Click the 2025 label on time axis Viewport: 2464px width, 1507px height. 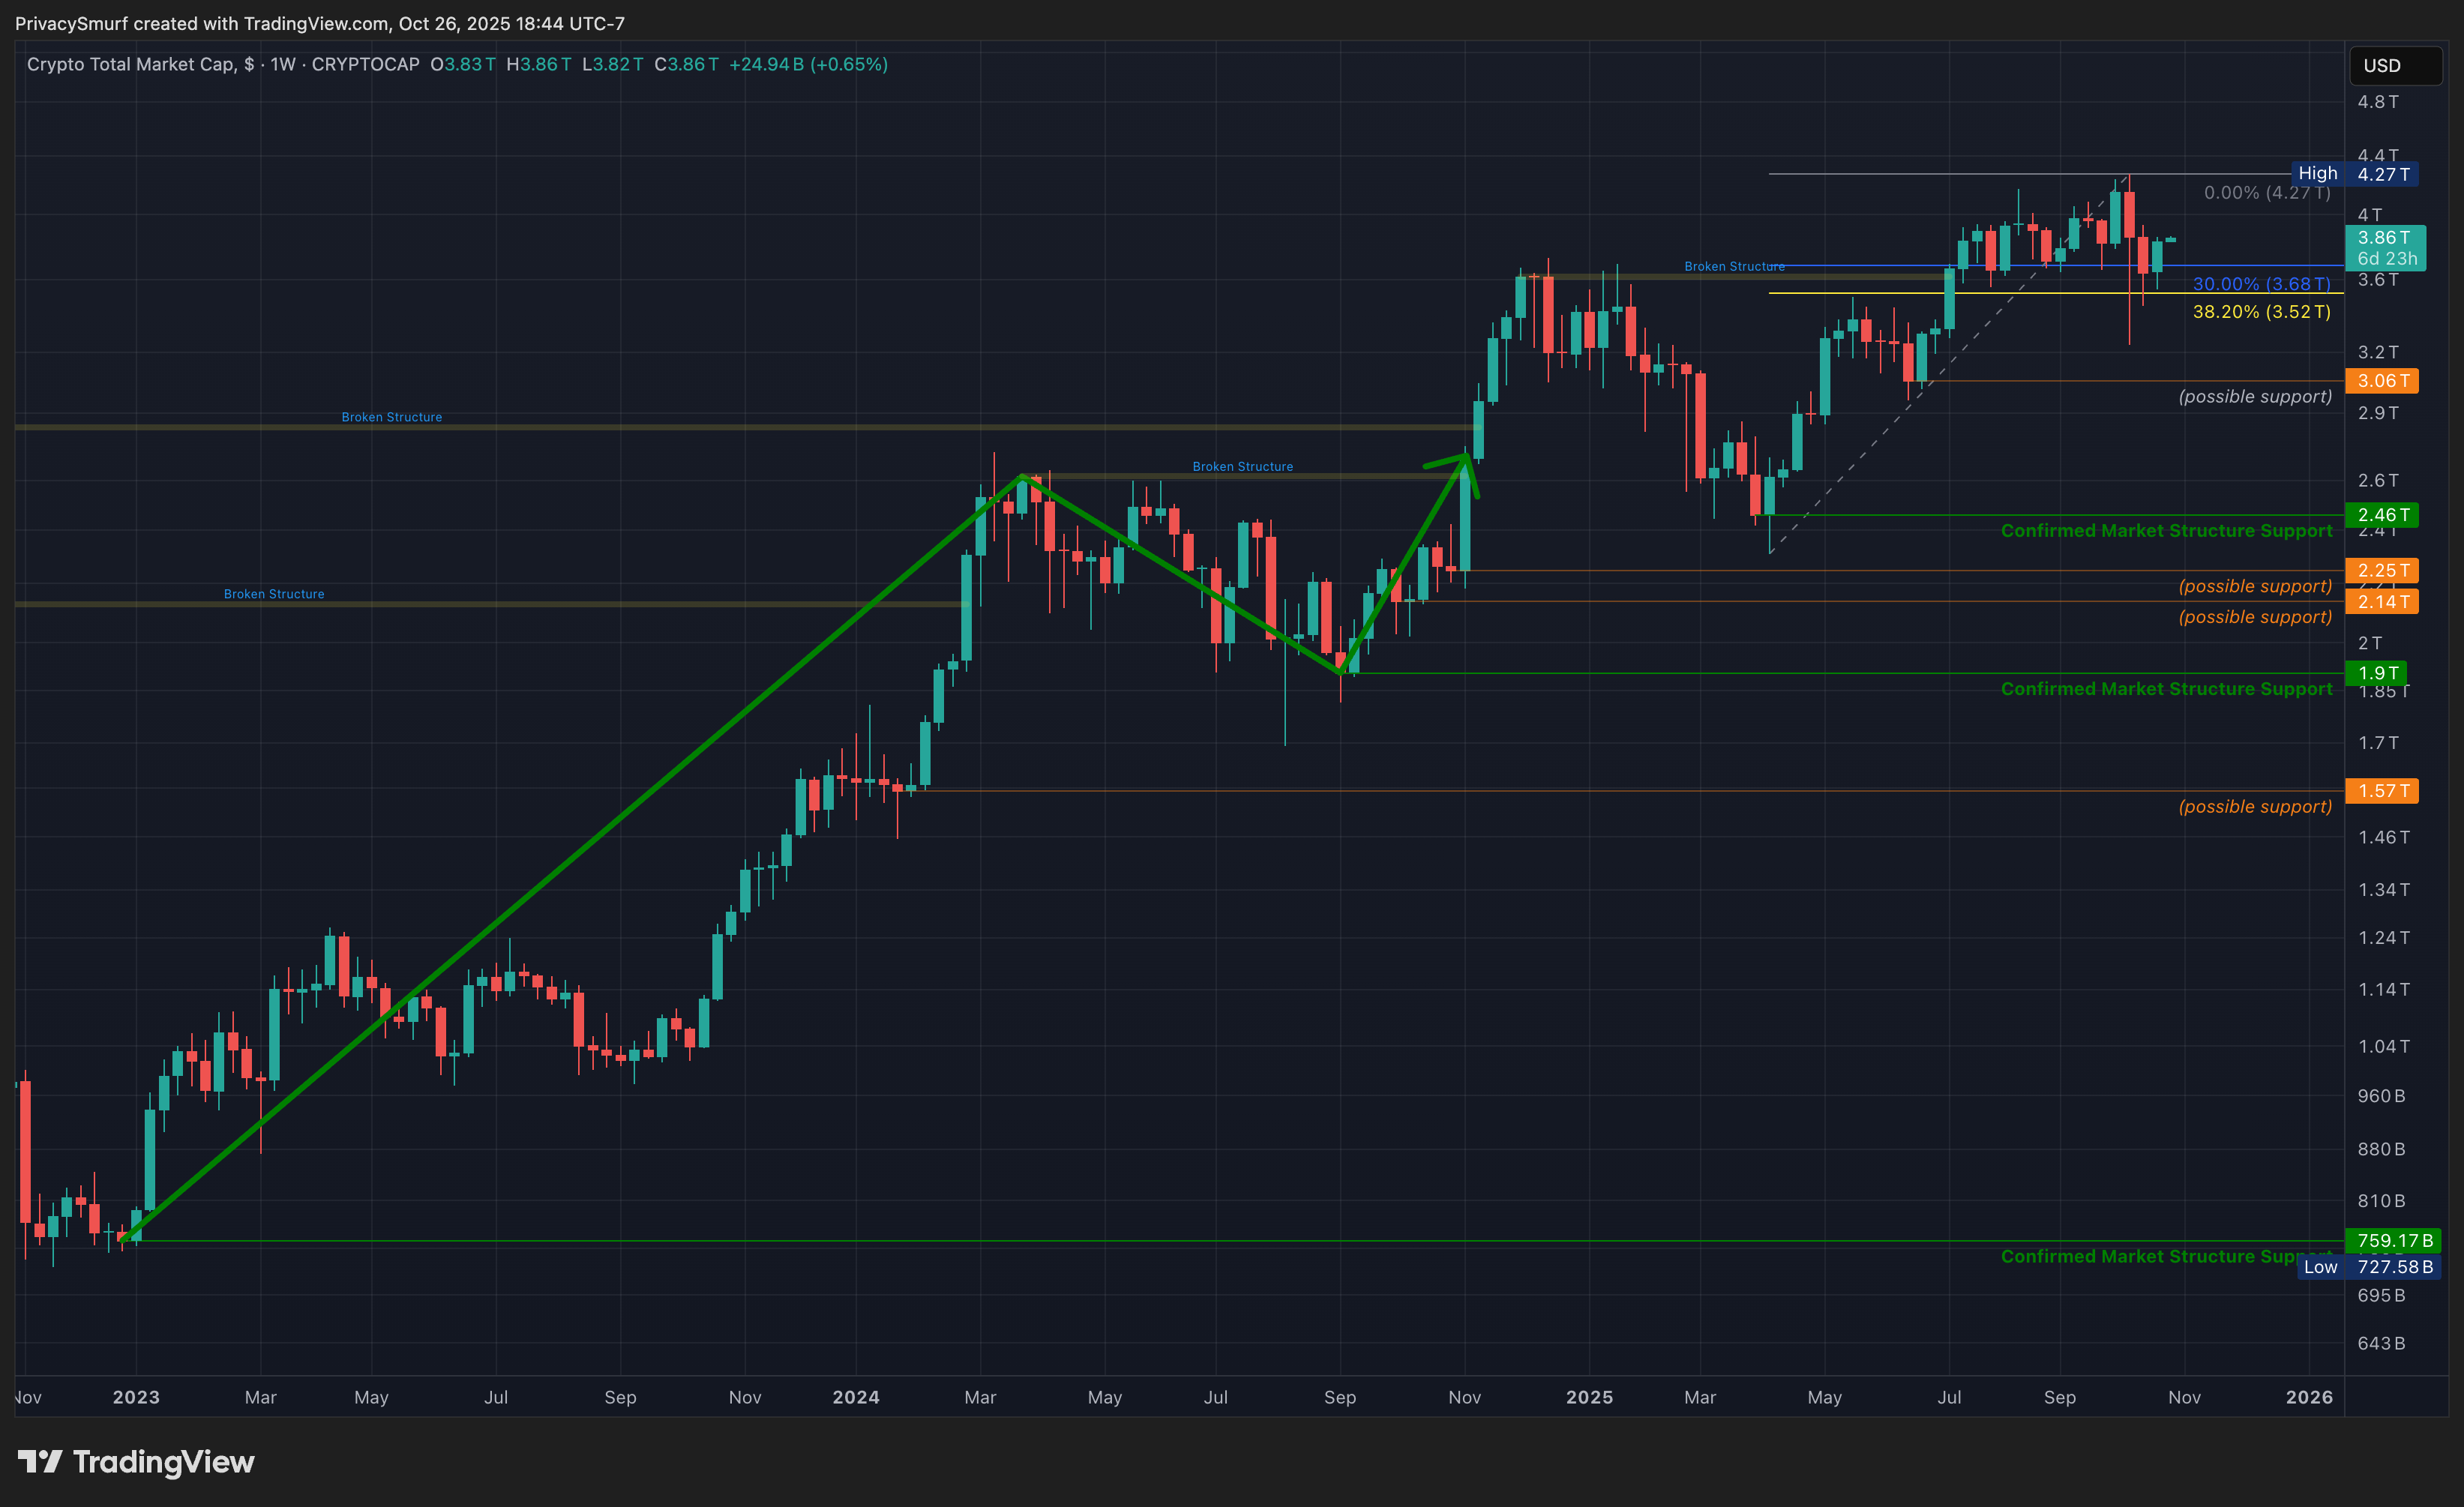click(x=1589, y=1397)
